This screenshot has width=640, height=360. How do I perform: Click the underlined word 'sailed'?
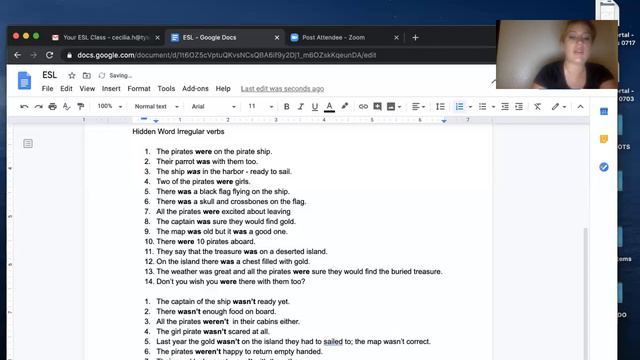click(333, 342)
